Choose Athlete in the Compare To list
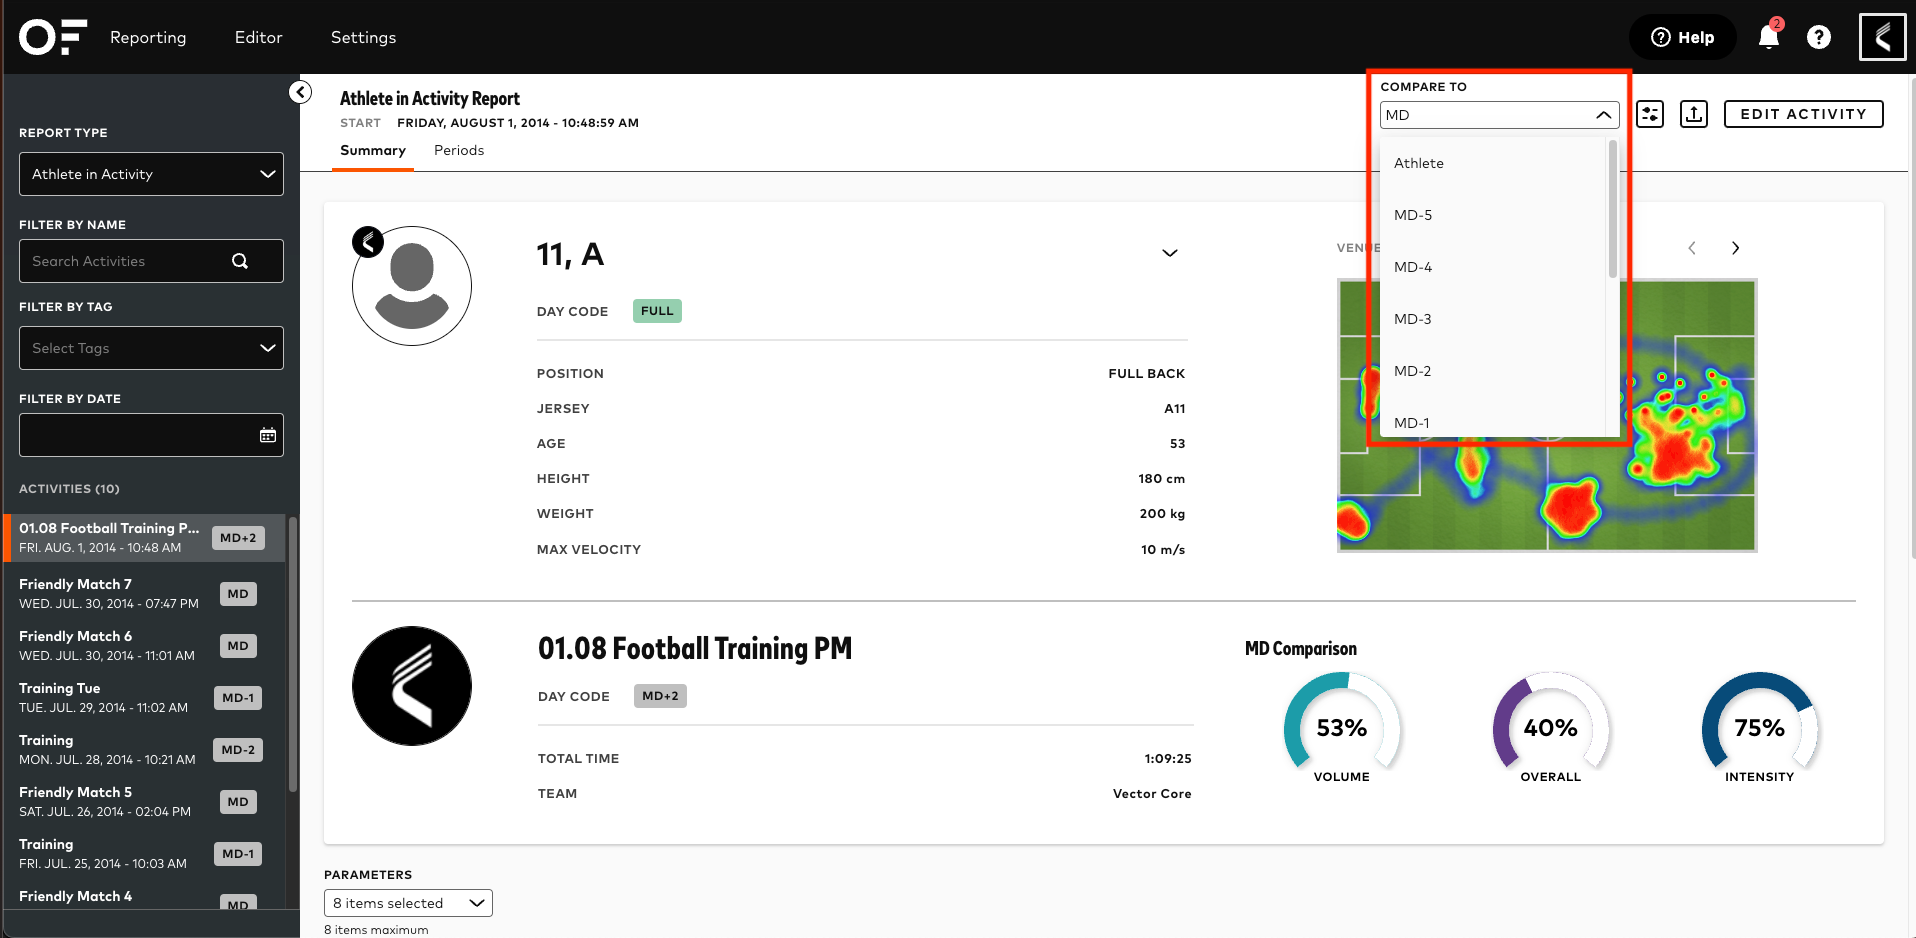 tap(1419, 162)
